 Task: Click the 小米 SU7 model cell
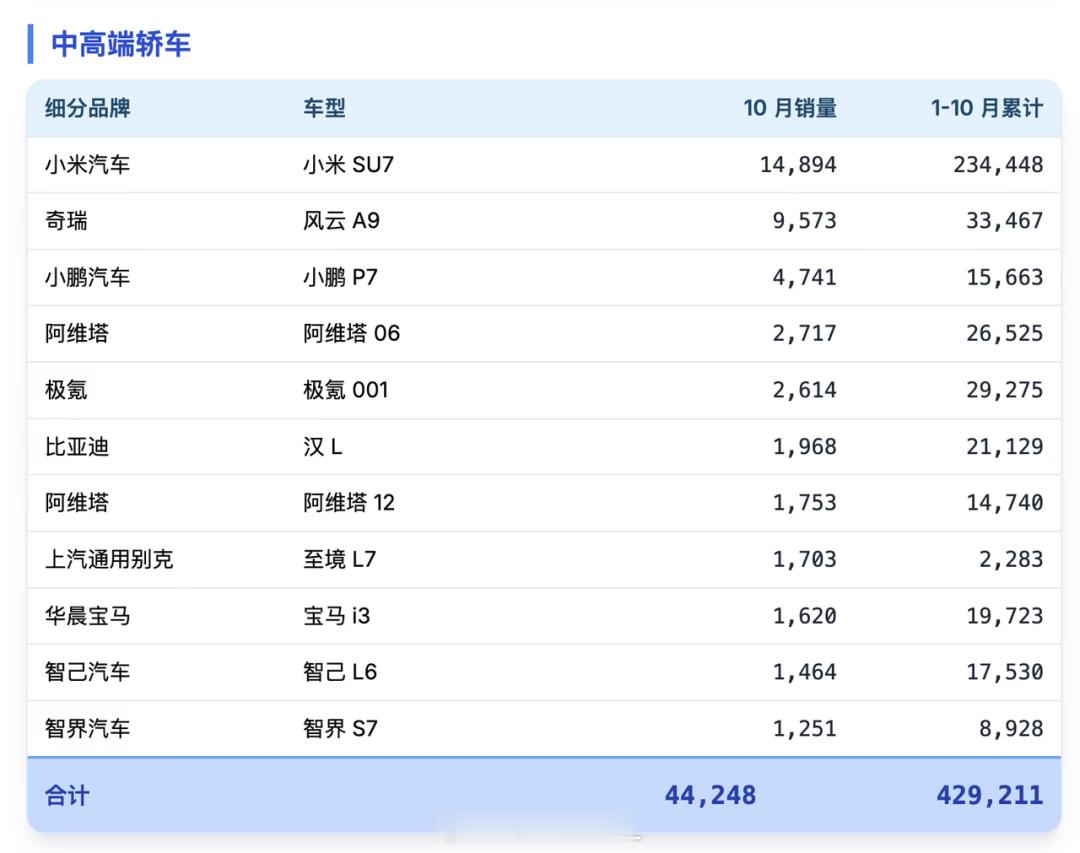click(x=349, y=165)
